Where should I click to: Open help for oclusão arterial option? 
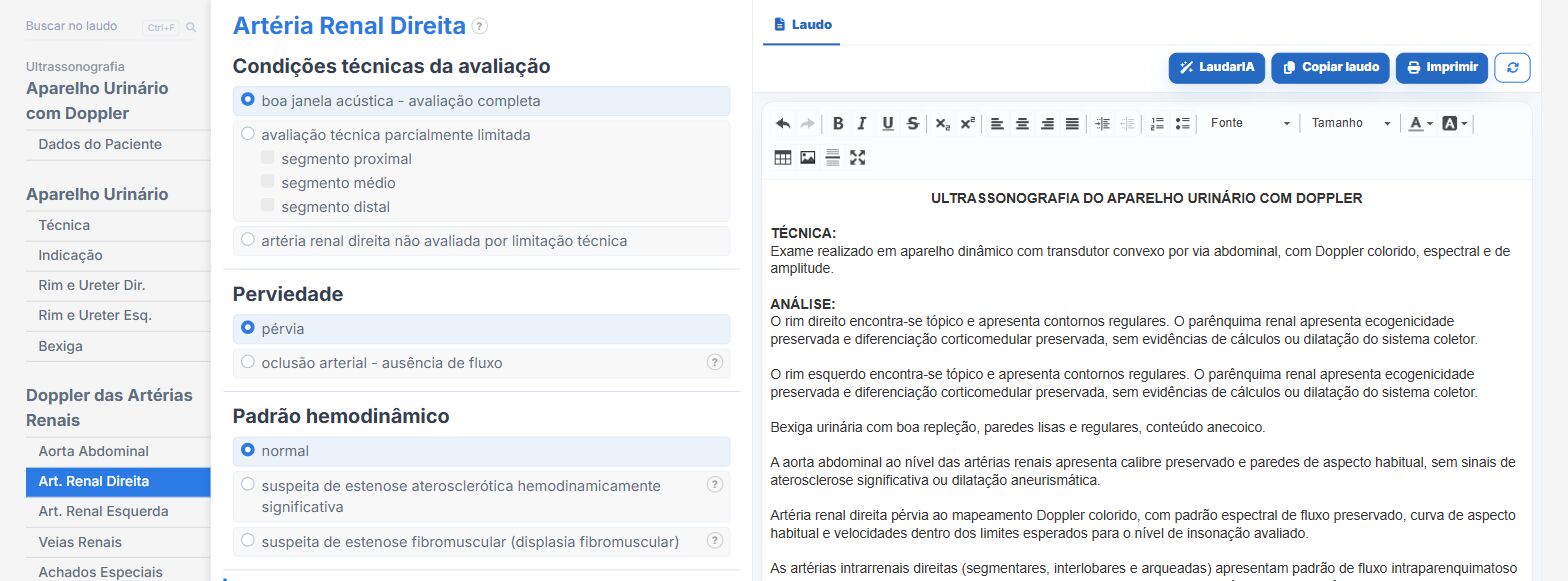point(715,362)
